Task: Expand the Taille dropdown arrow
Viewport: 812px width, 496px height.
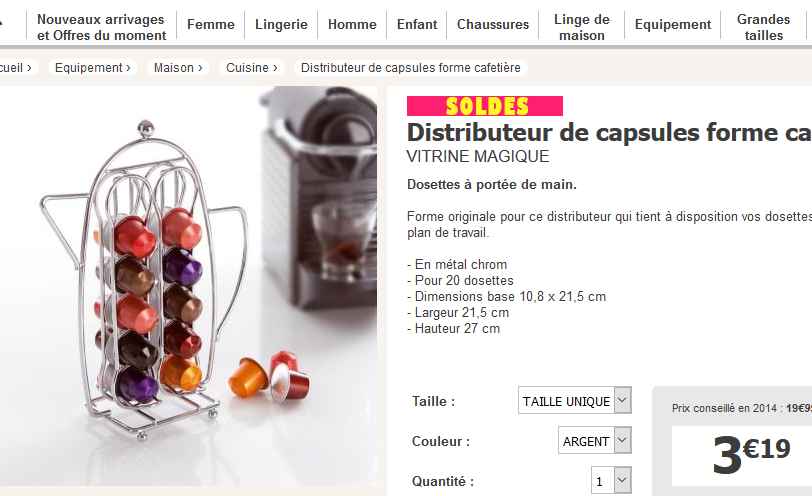Action: [622, 400]
